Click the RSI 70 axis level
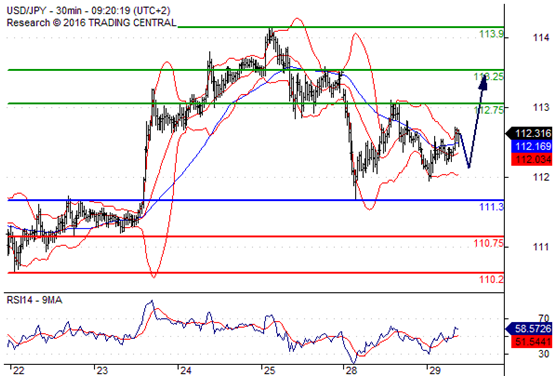 544,318
